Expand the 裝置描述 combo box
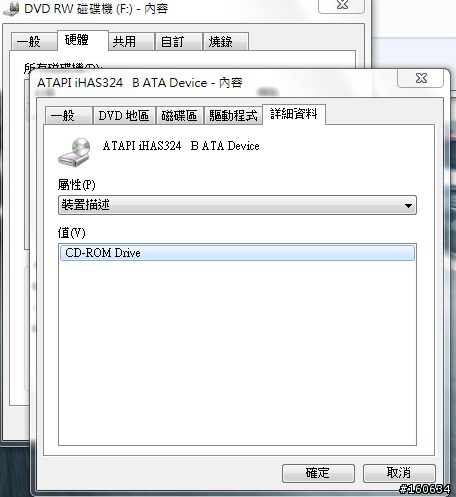The width and height of the screenshot is (456, 497). click(x=237, y=205)
